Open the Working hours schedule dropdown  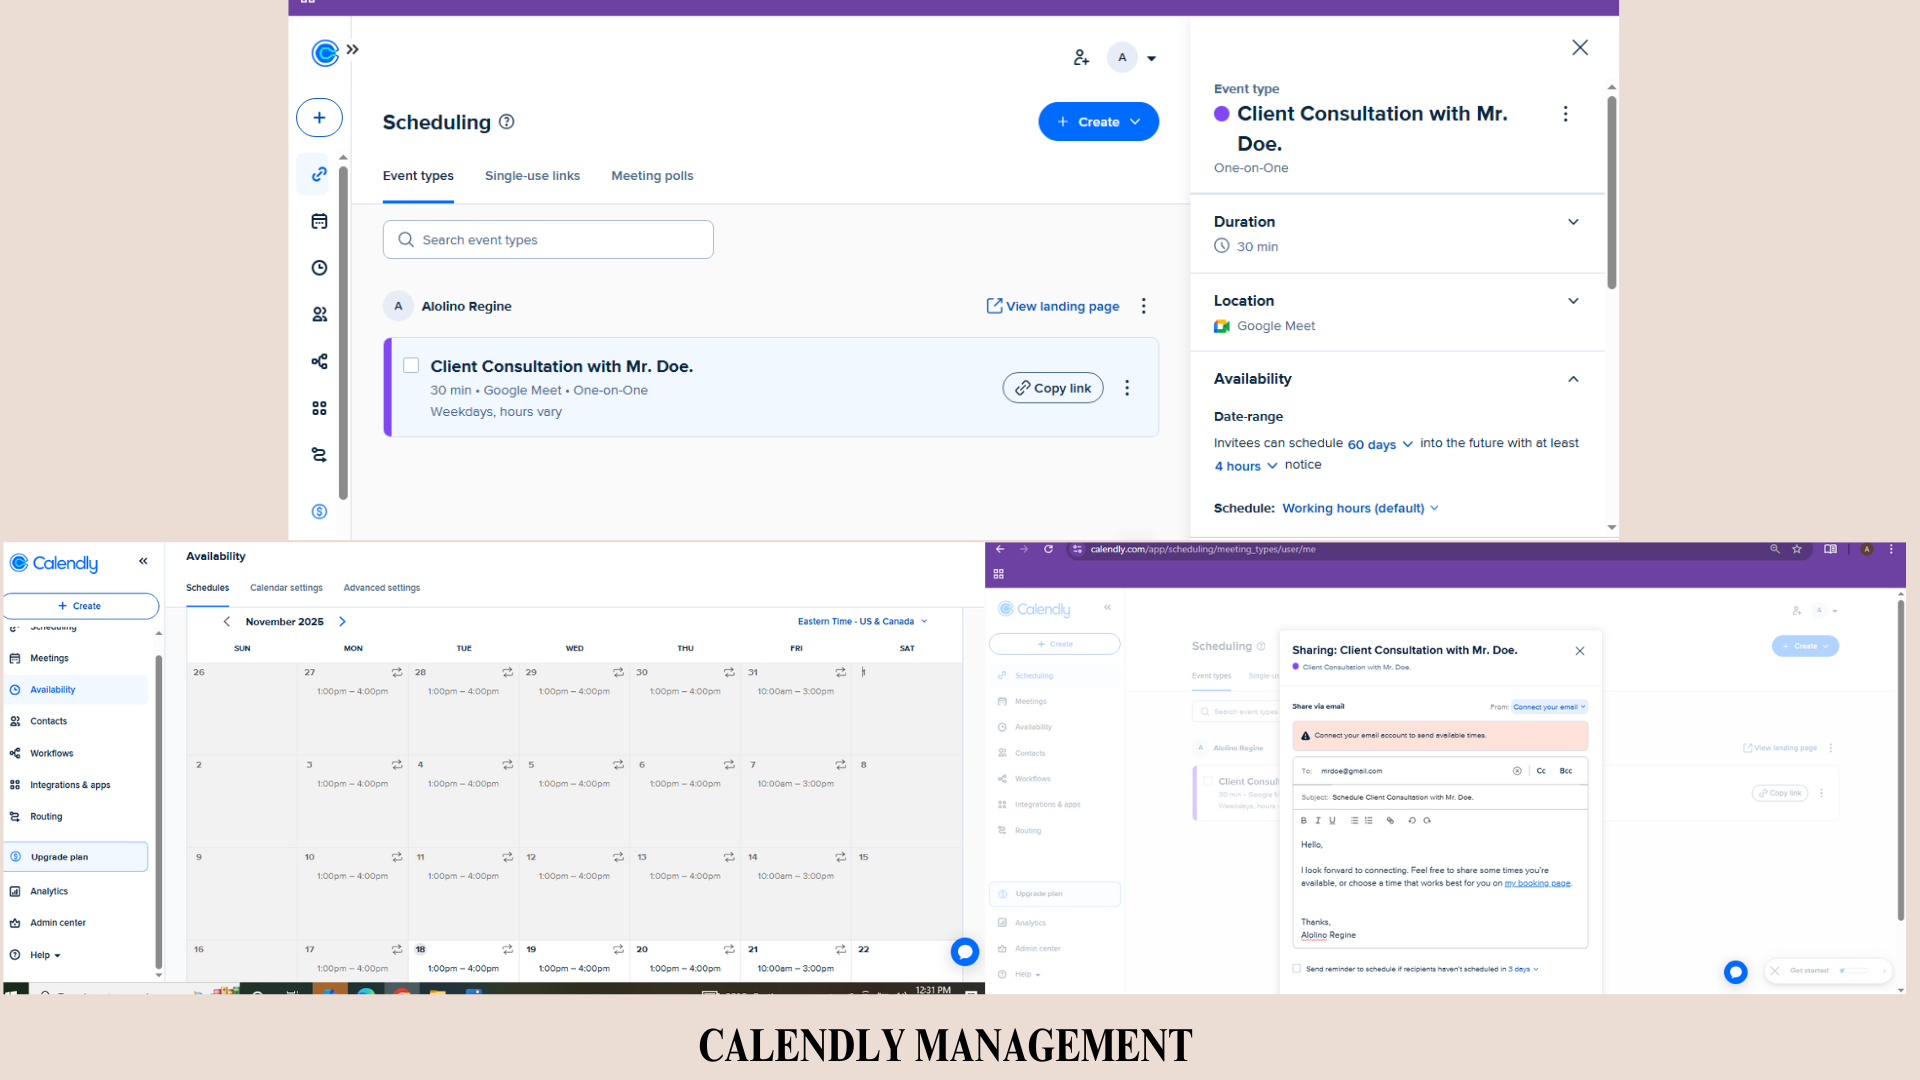coord(1360,508)
